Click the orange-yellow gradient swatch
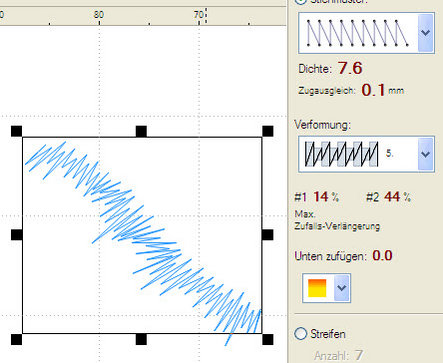 point(317,288)
